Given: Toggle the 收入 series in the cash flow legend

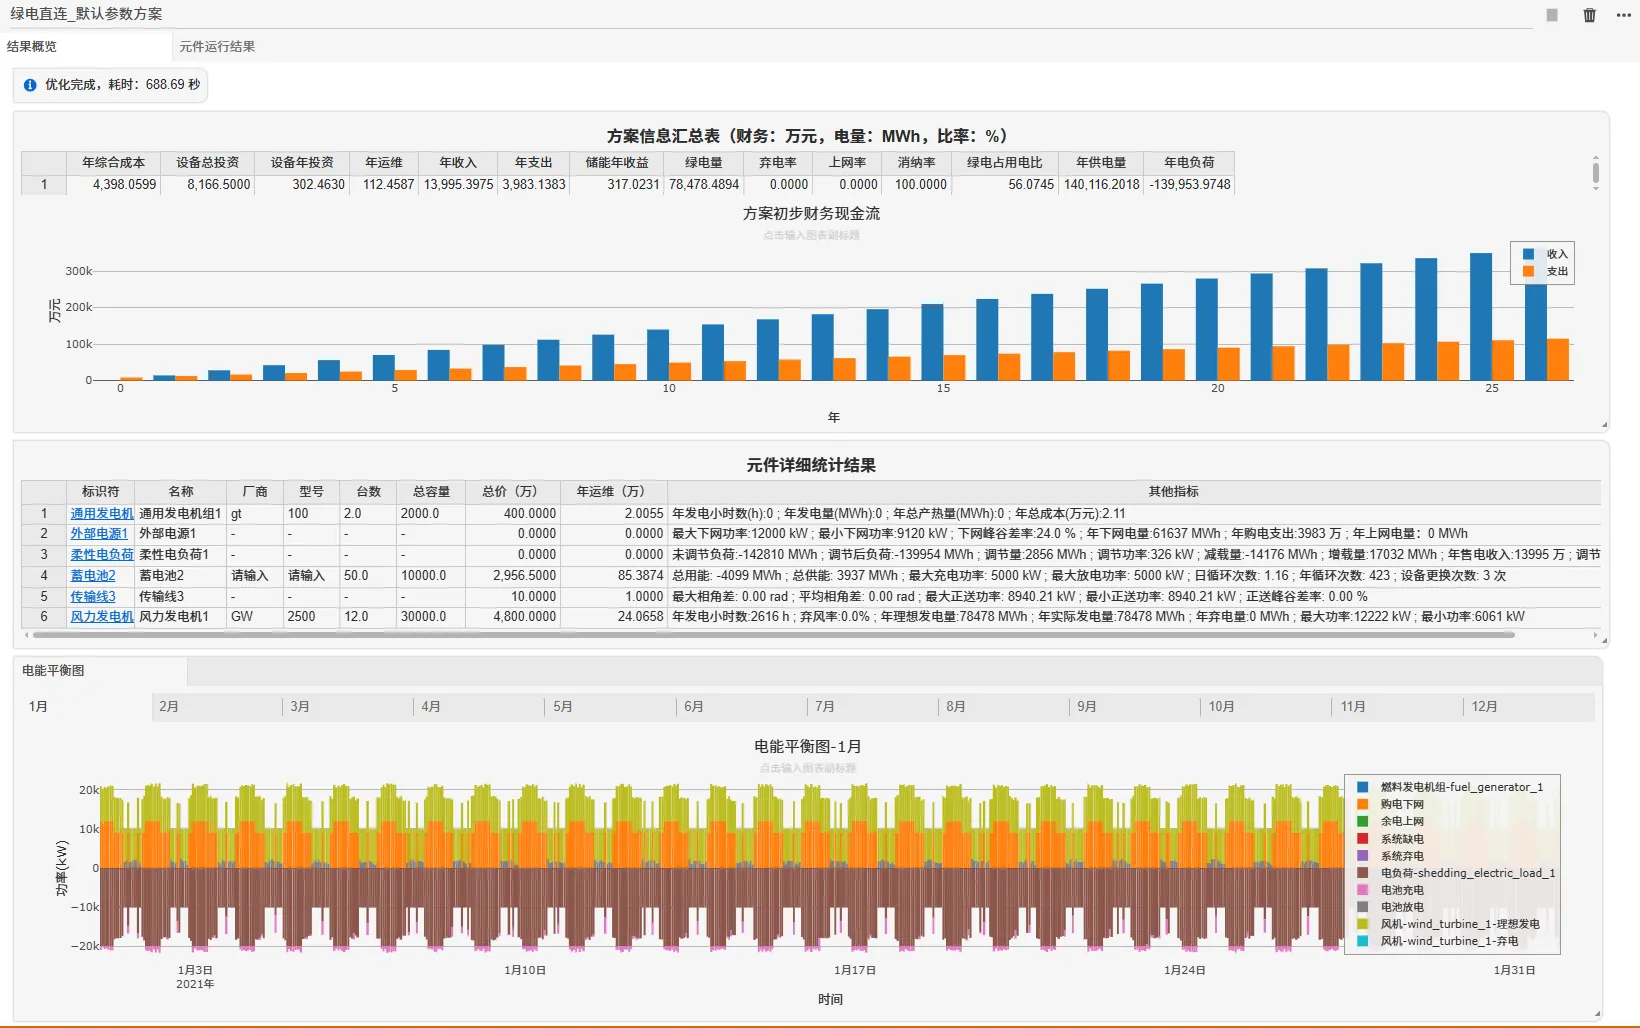Looking at the screenshot, I should click(x=1545, y=254).
